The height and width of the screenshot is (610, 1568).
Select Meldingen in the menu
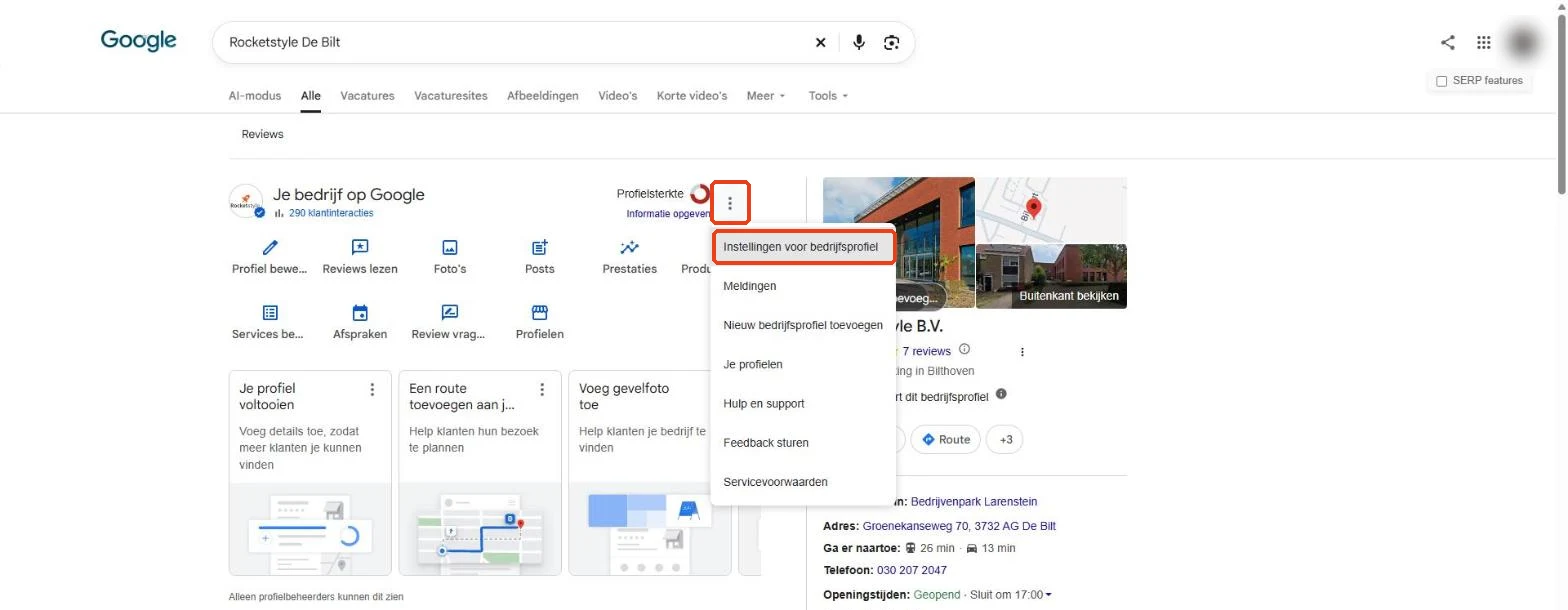(803, 286)
